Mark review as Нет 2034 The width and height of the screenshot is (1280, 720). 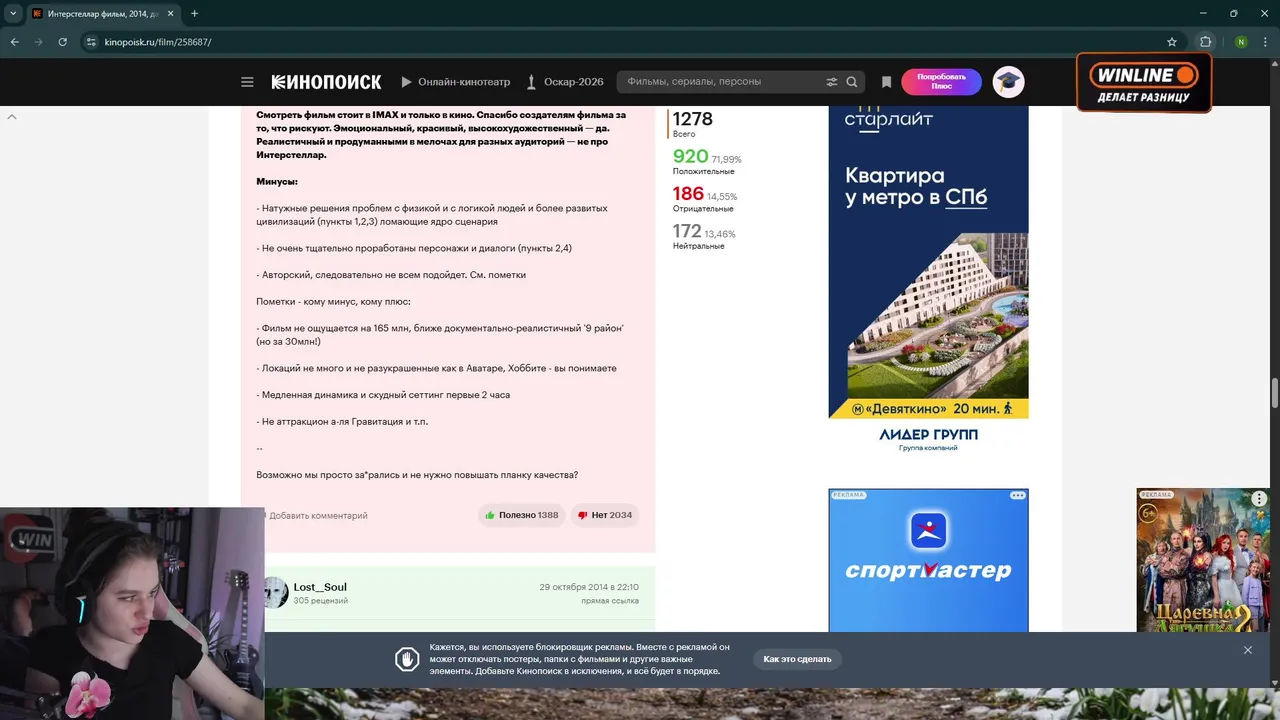point(604,515)
